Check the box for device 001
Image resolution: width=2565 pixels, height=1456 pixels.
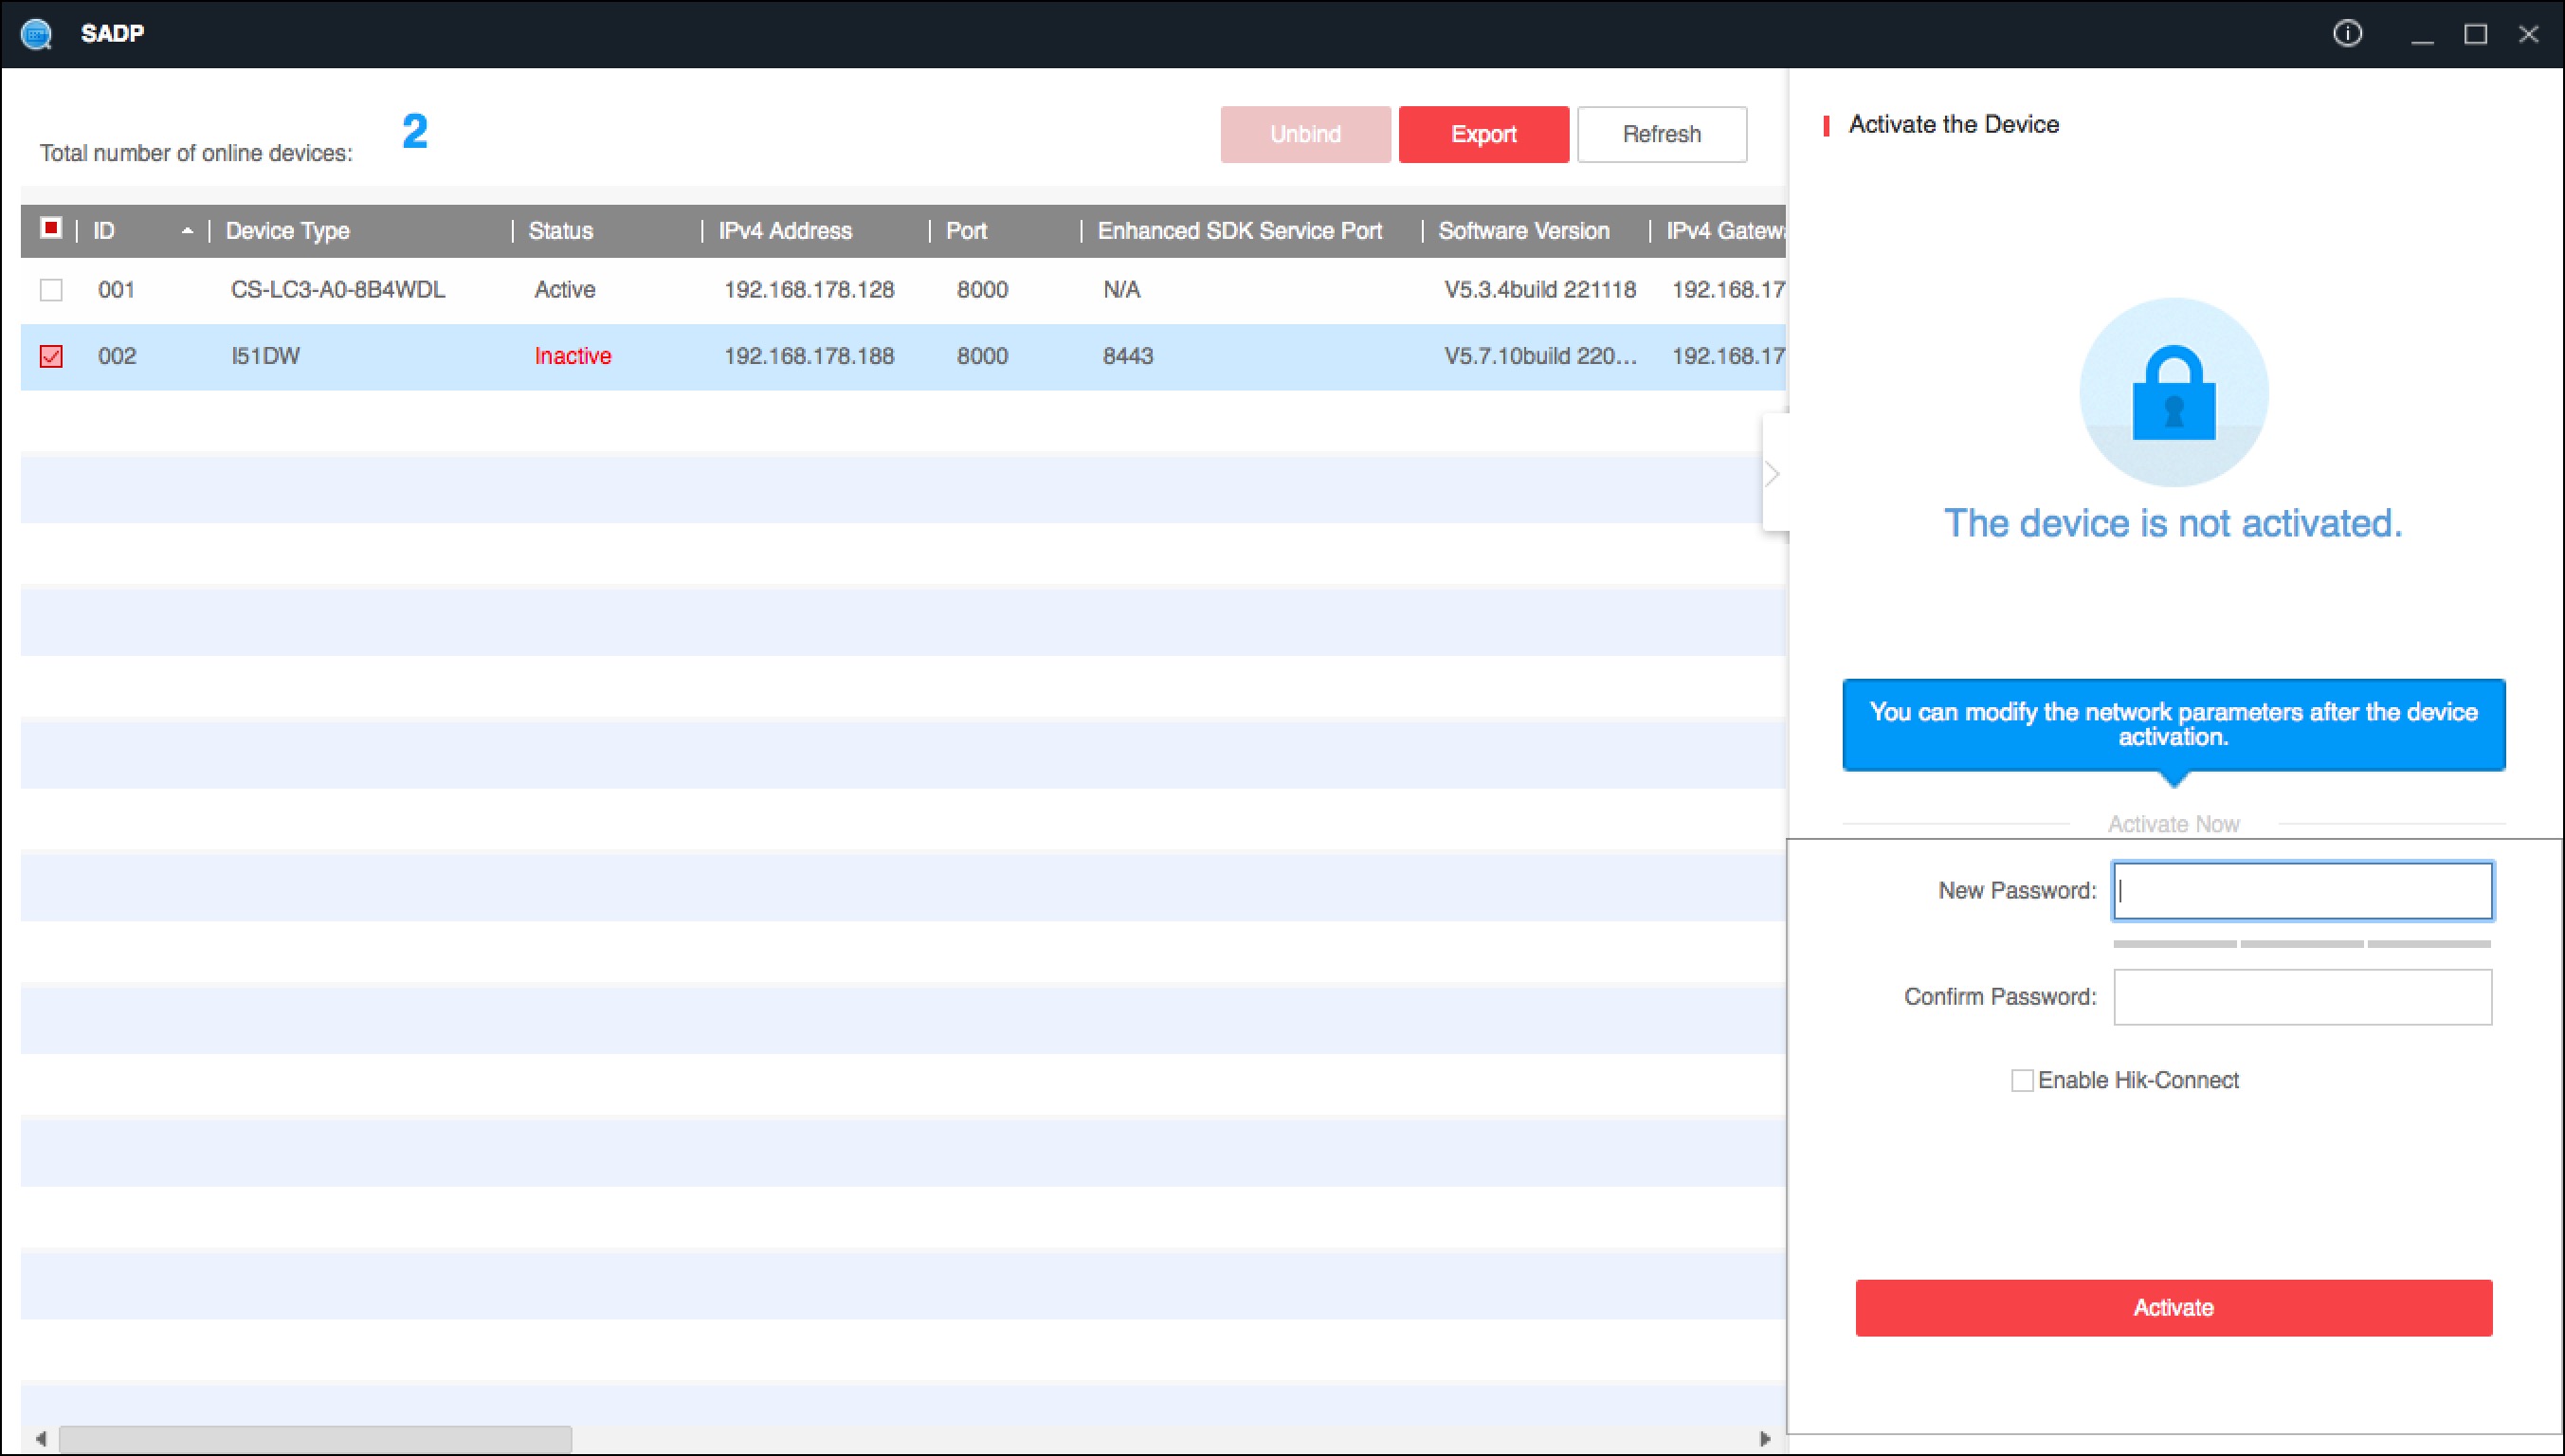[51, 290]
